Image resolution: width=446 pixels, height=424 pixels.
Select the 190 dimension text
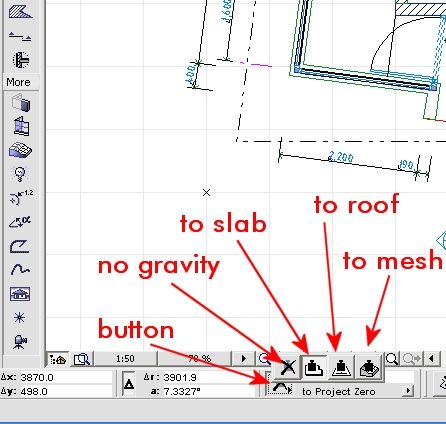click(x=406, y=165)
